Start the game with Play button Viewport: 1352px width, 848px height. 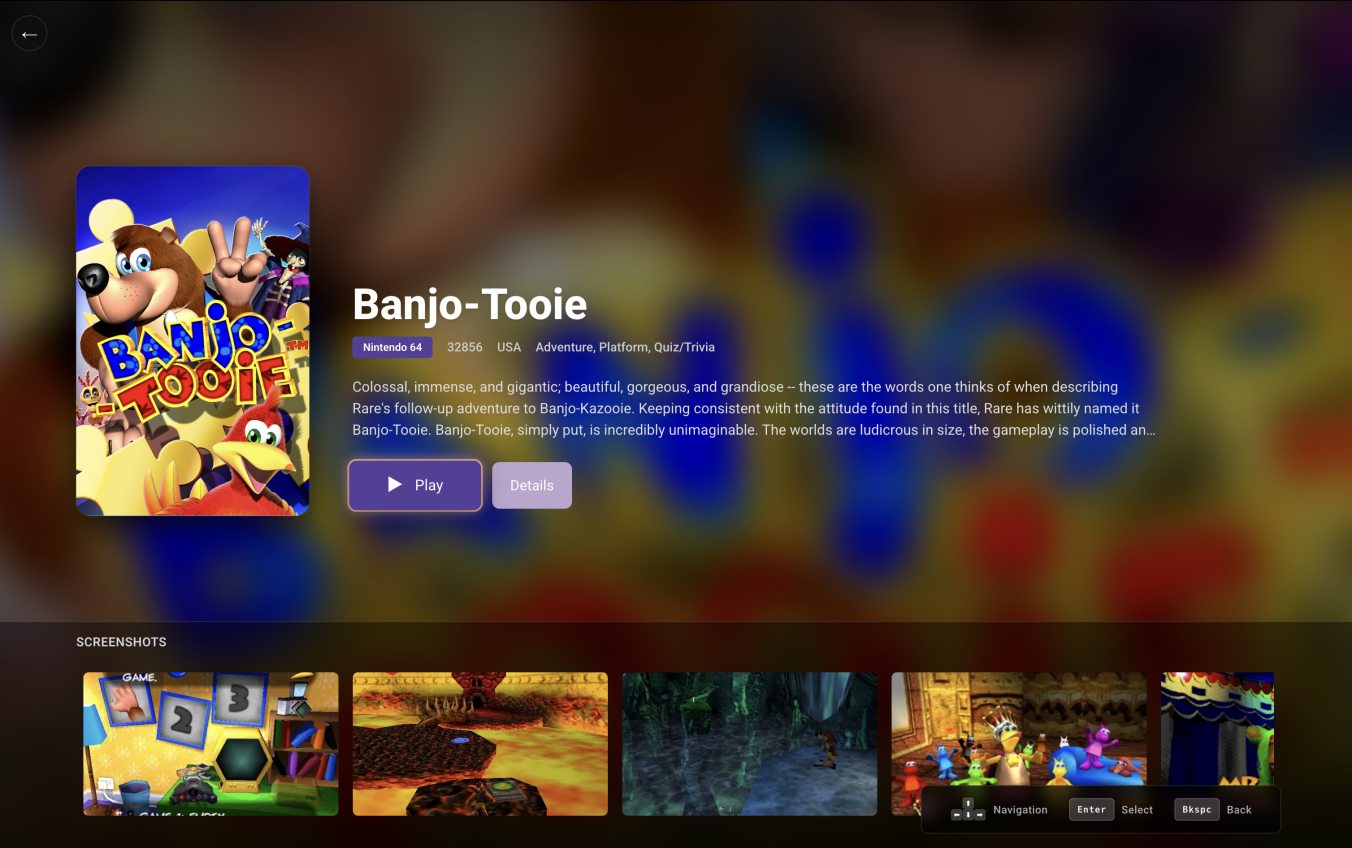tap(415, 485)
